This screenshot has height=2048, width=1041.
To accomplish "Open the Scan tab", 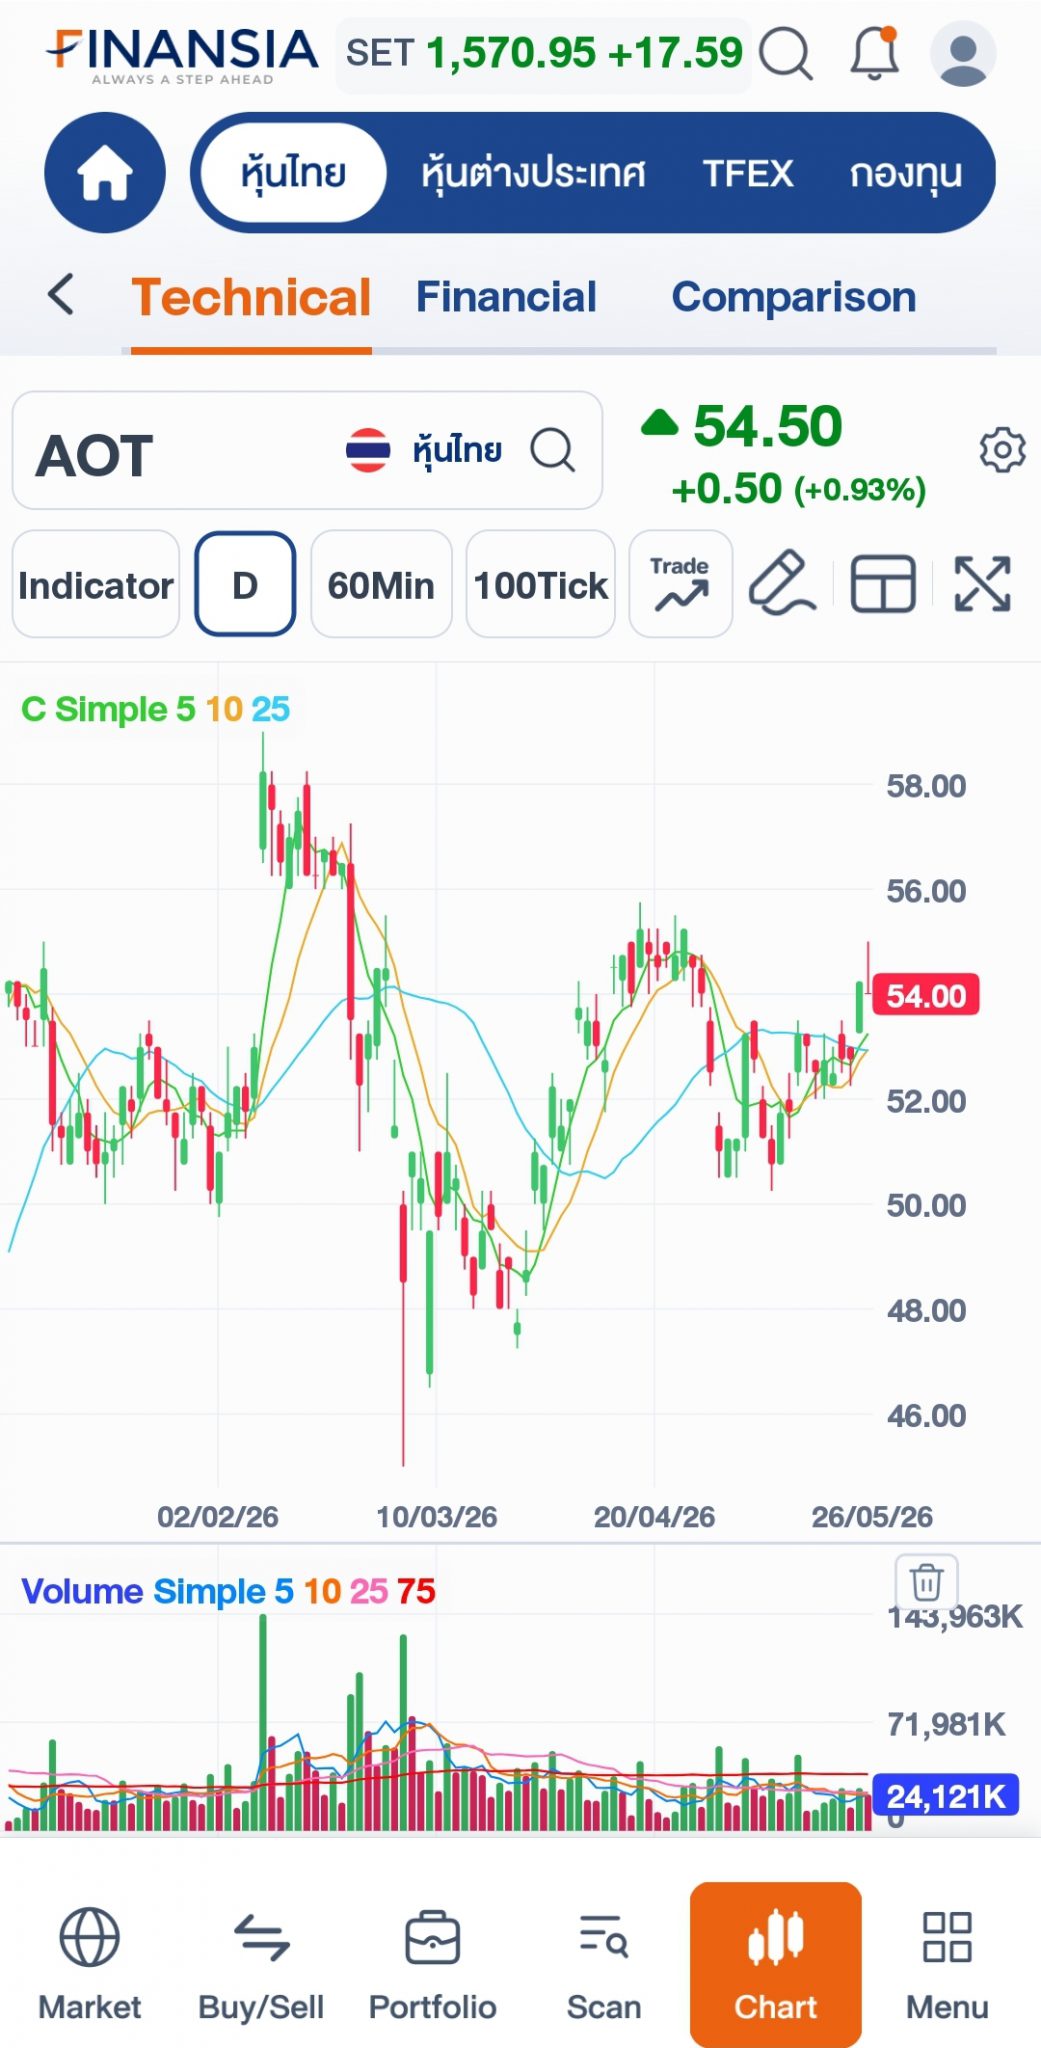I will coord(604,1964).
